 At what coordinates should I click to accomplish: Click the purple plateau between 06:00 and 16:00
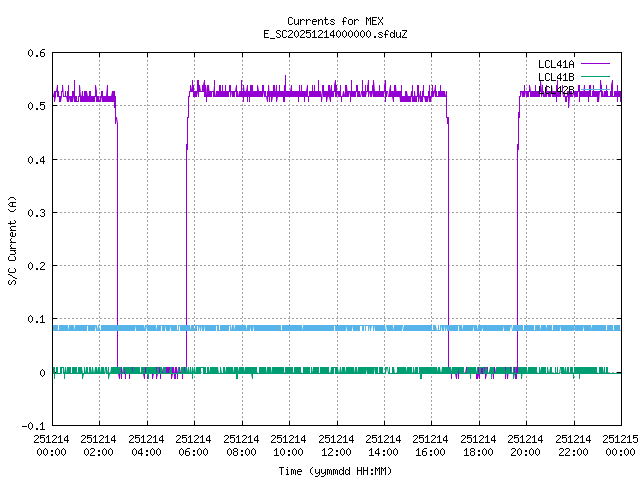320,95
